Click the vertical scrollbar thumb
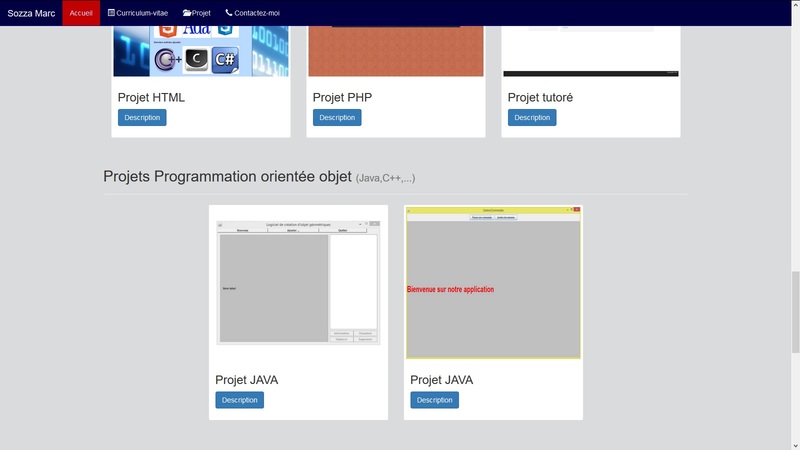The height and width of the screenshot is (450, 800). [795, 310]
